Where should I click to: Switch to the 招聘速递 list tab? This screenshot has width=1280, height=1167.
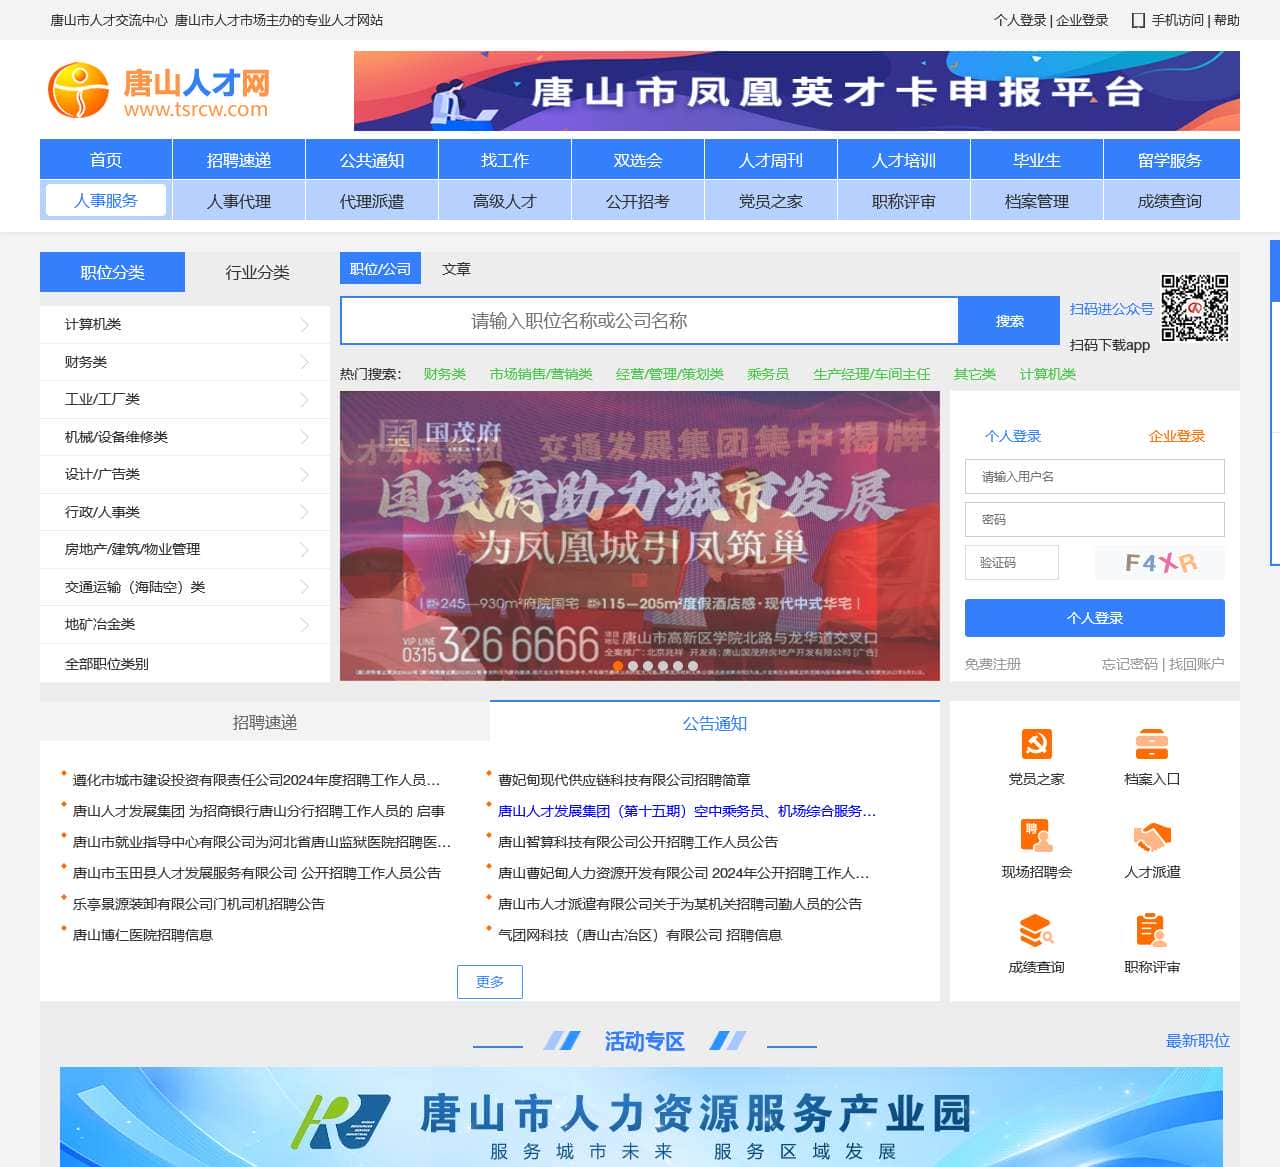tap(265, 722)
